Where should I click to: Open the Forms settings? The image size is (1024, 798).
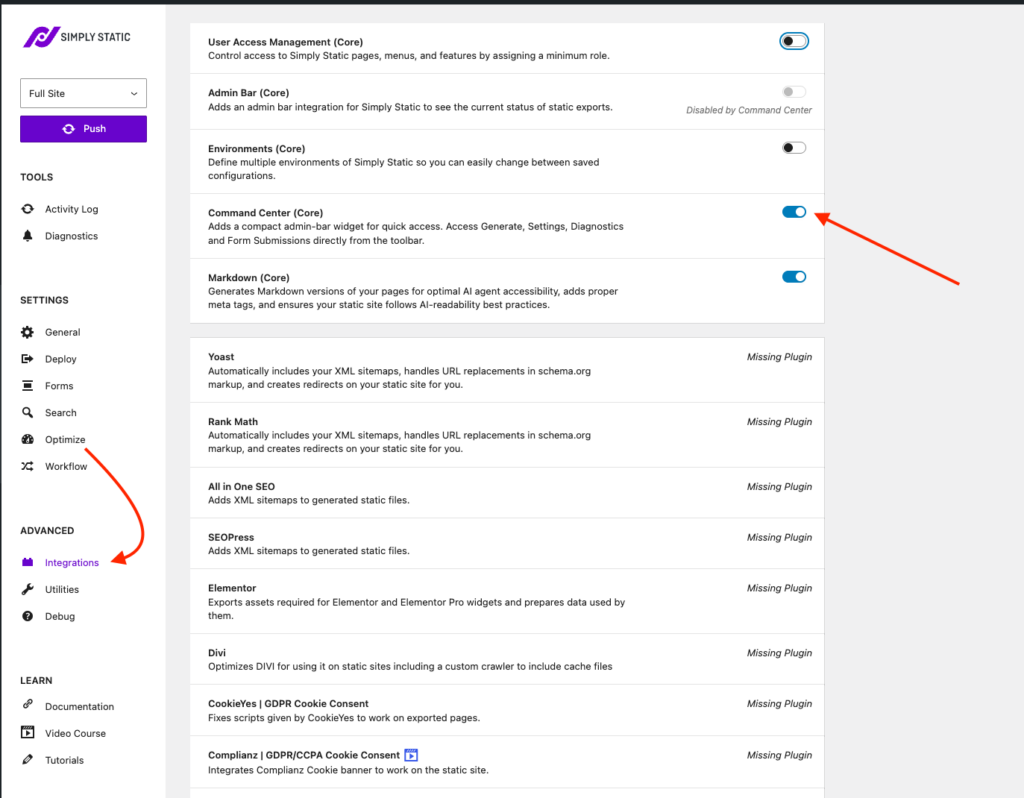(58, 385)
